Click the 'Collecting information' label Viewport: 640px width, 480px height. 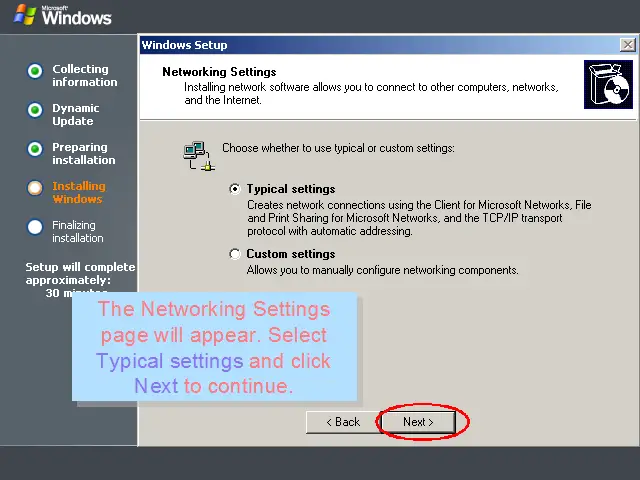pyautogui.click(x=84, y=76)
